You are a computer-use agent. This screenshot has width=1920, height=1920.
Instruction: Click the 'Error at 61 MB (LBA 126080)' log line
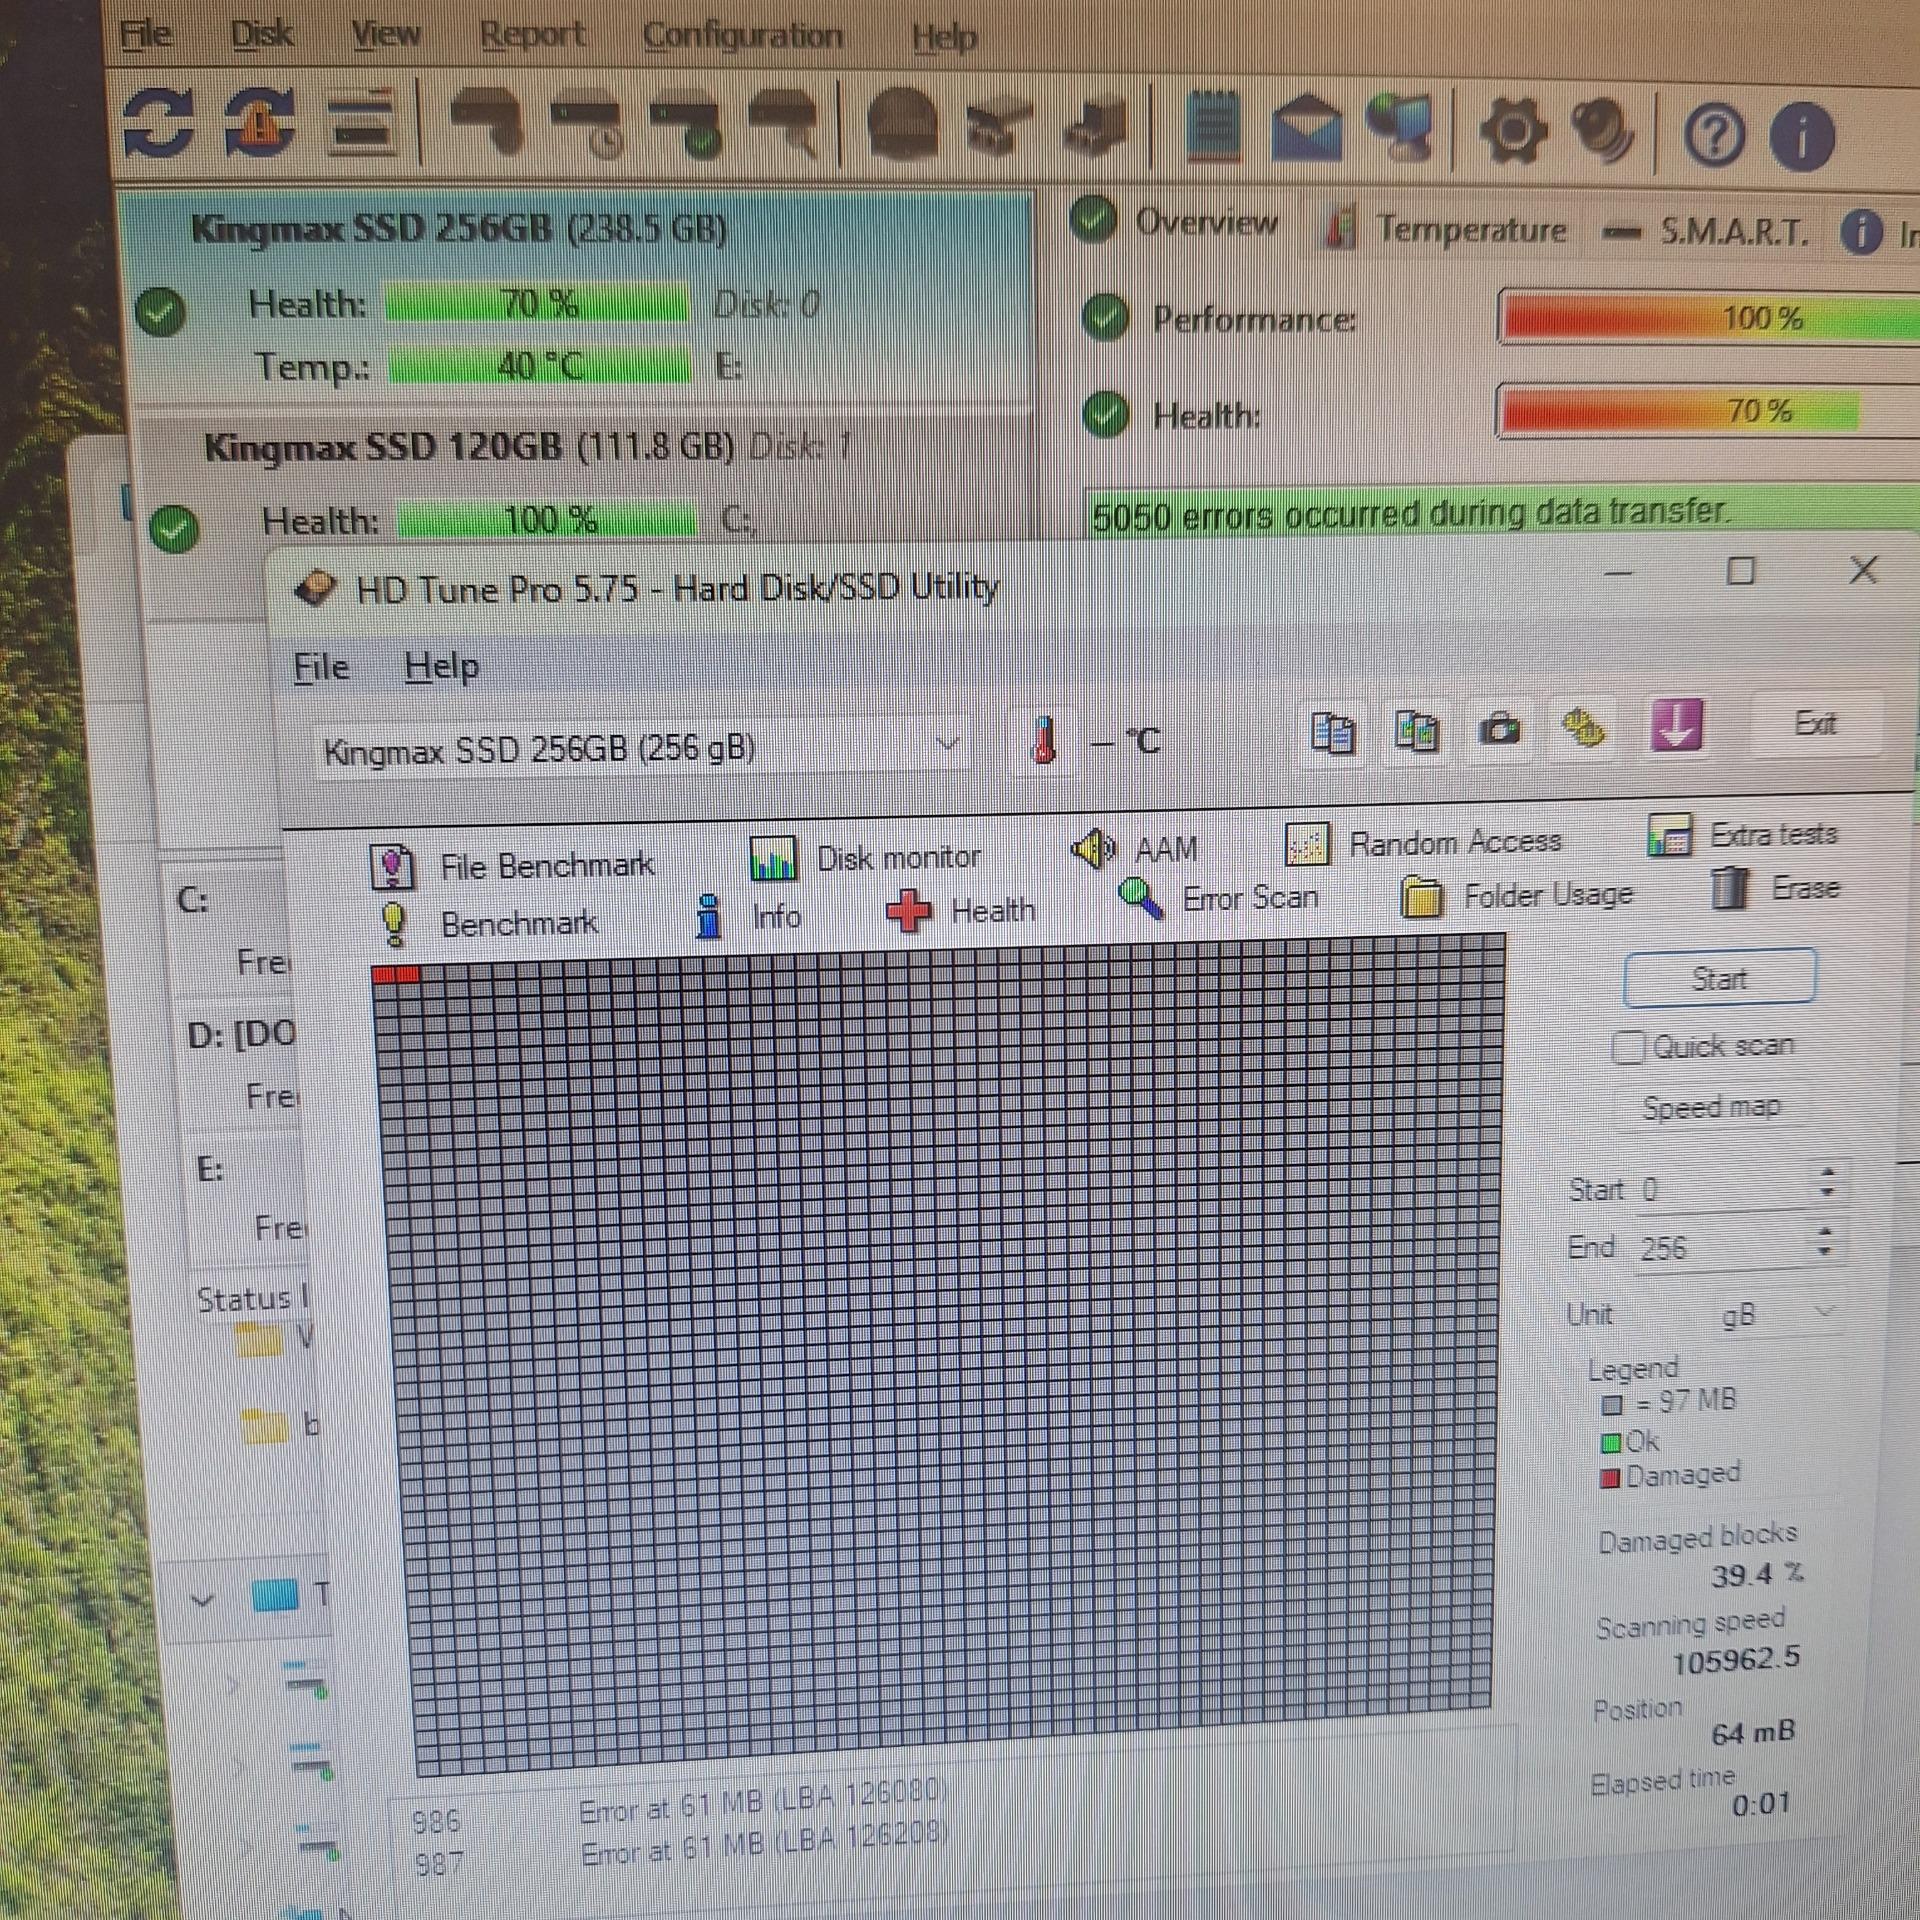click(x=763, y=1803)
